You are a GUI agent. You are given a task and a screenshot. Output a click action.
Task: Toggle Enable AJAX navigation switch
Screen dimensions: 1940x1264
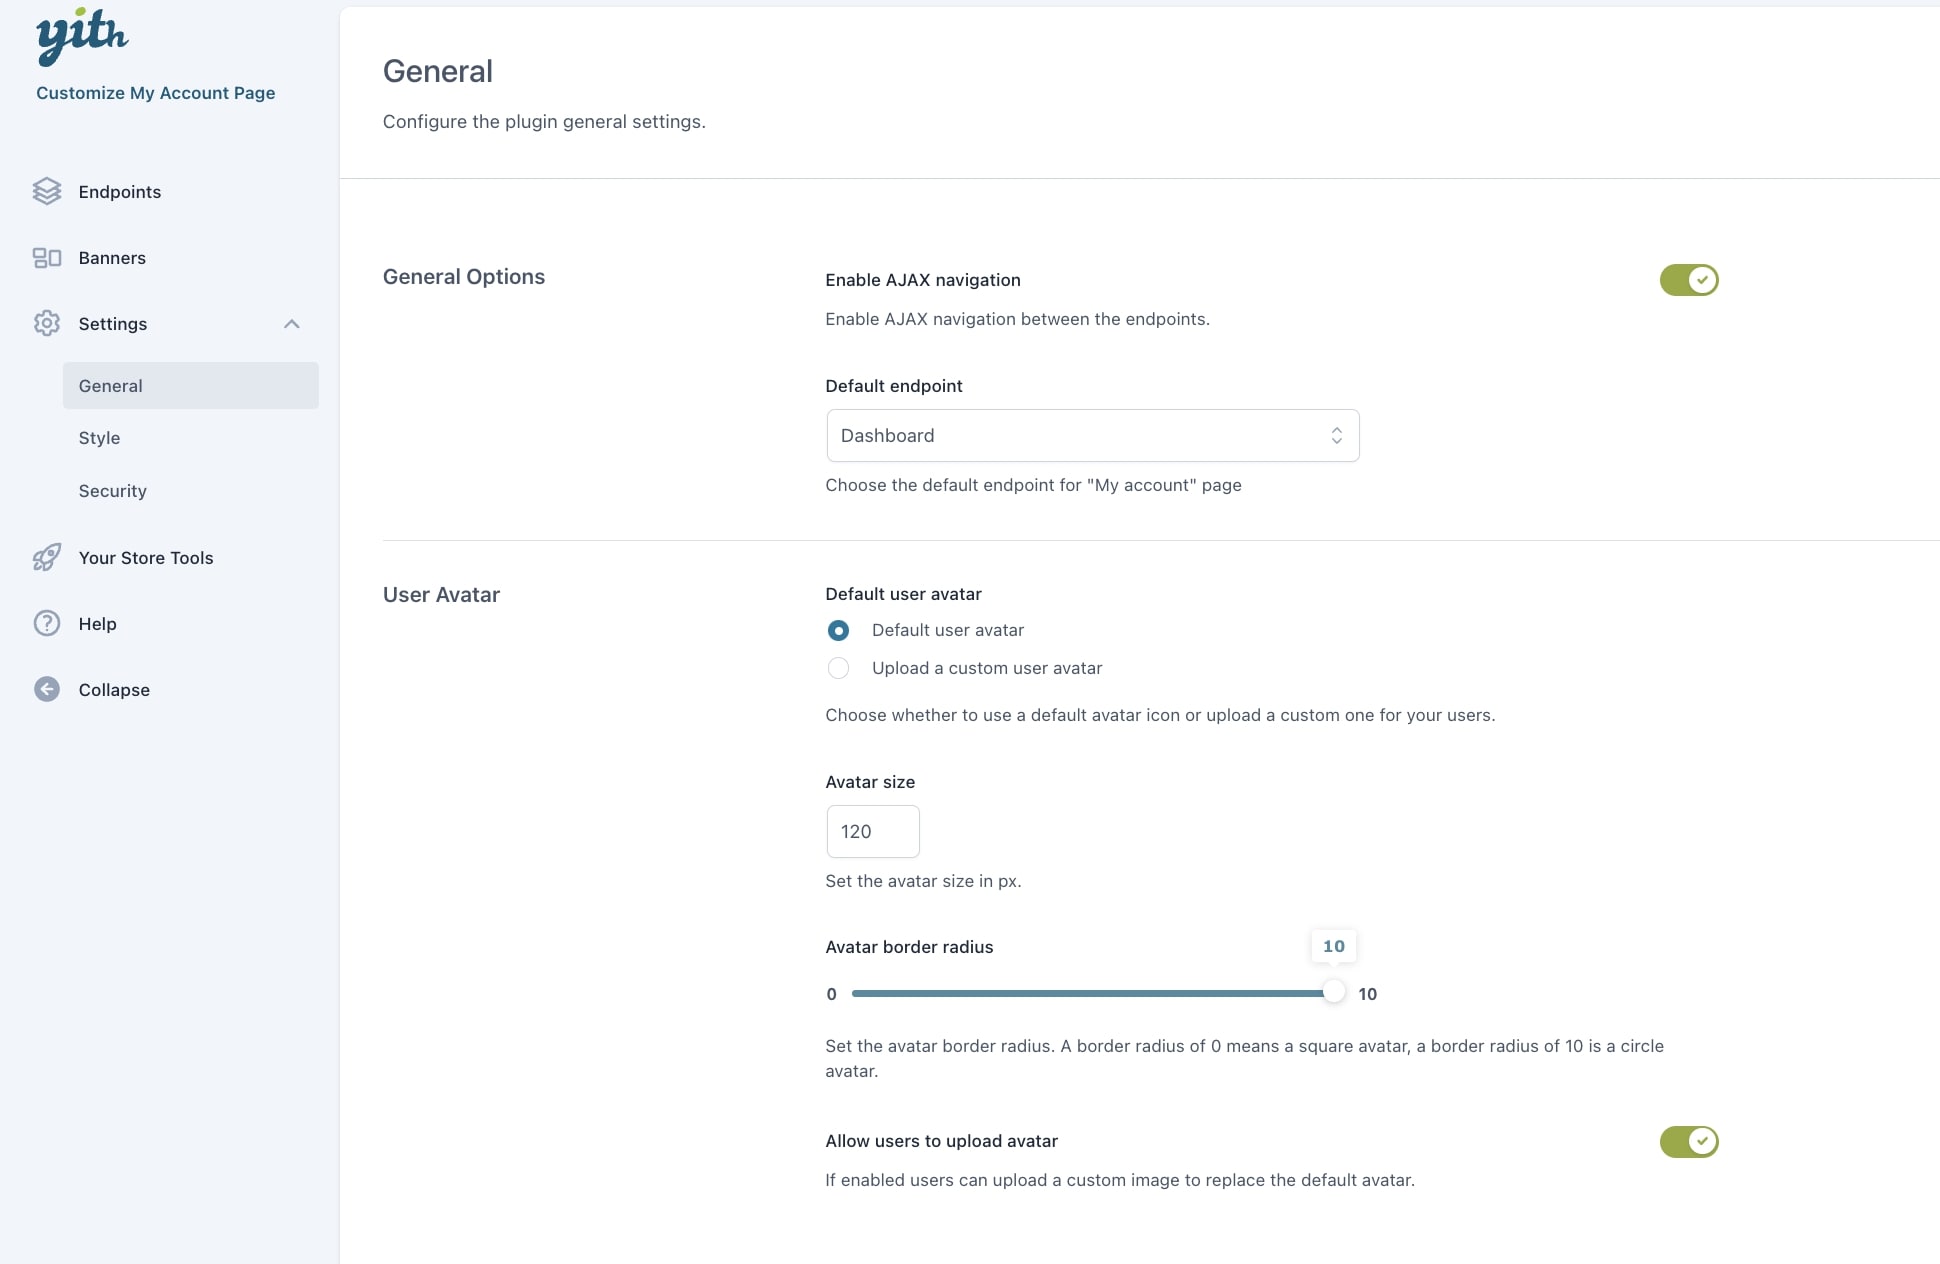pyautogui.click(x=1688, y=280)
